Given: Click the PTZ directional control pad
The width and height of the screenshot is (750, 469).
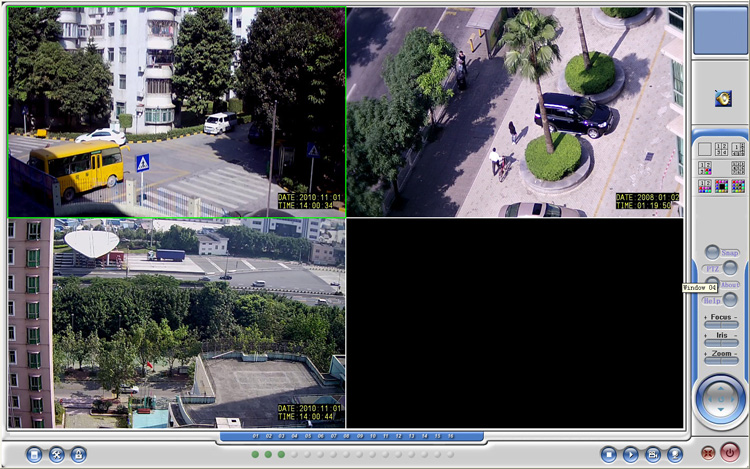Looking at the screenshot, I should point(720,398).
